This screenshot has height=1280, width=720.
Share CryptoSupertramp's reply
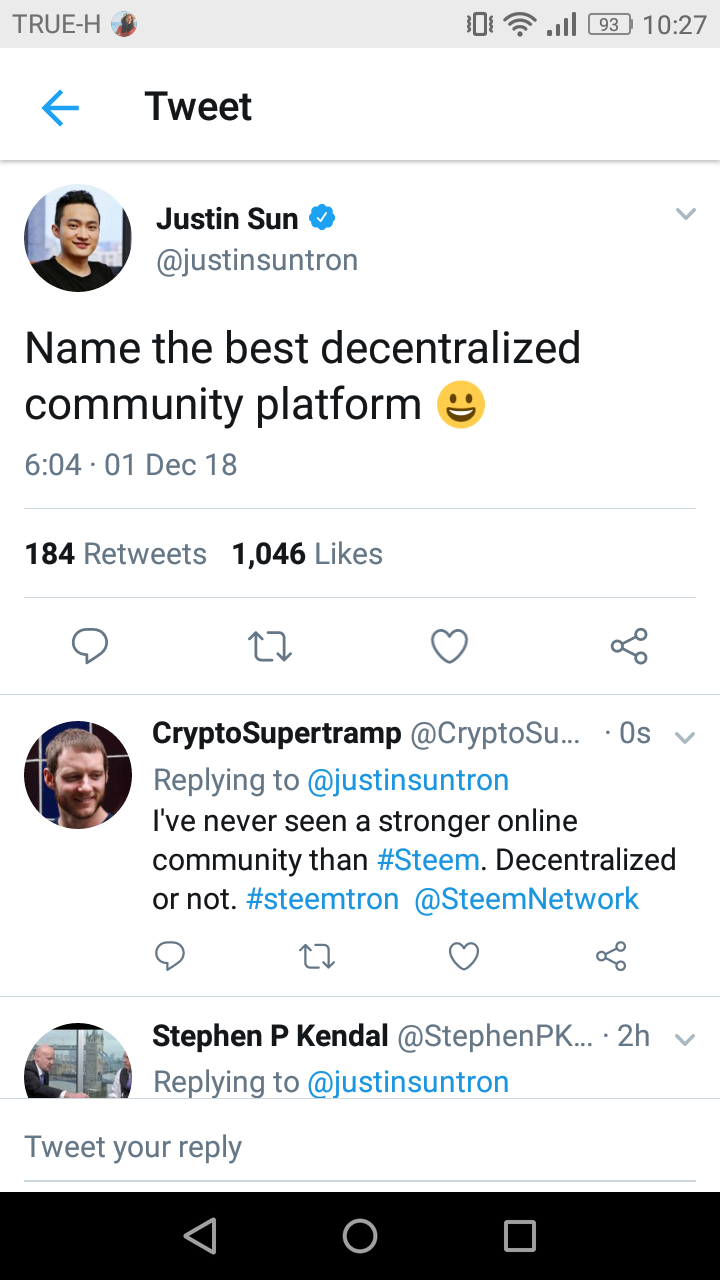click(x=611, y=956)
